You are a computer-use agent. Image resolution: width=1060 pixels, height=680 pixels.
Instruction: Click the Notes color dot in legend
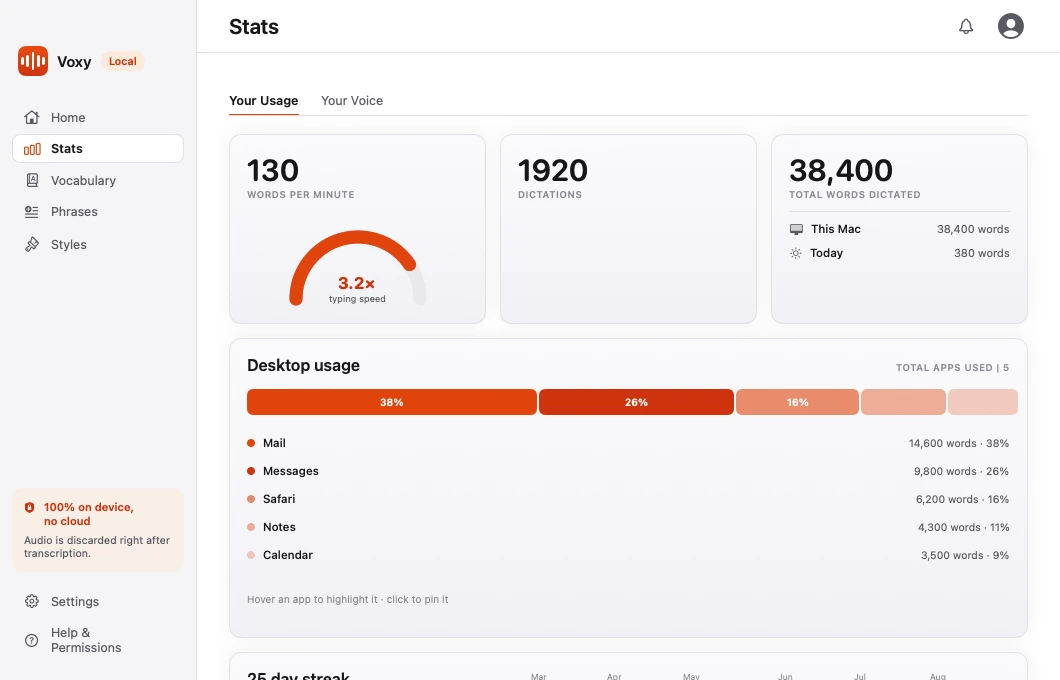pyautogui.click(x=251, y=527)
